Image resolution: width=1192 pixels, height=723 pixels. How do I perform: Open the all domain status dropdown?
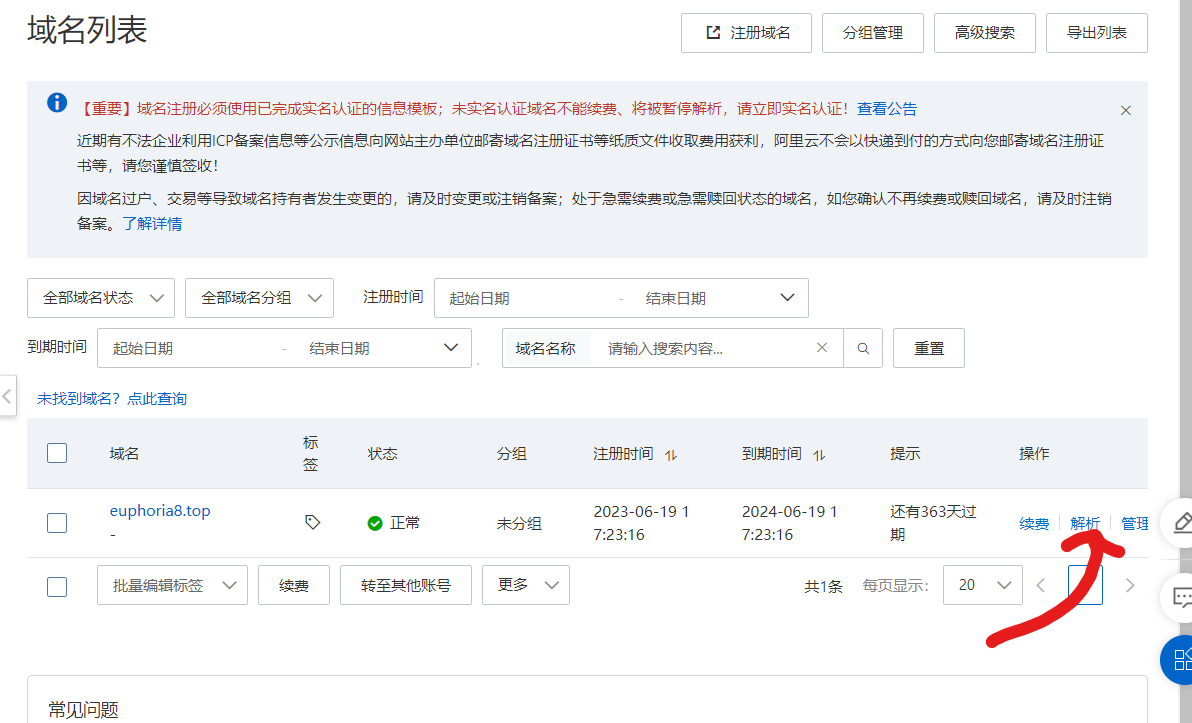[x=101, y=298]
